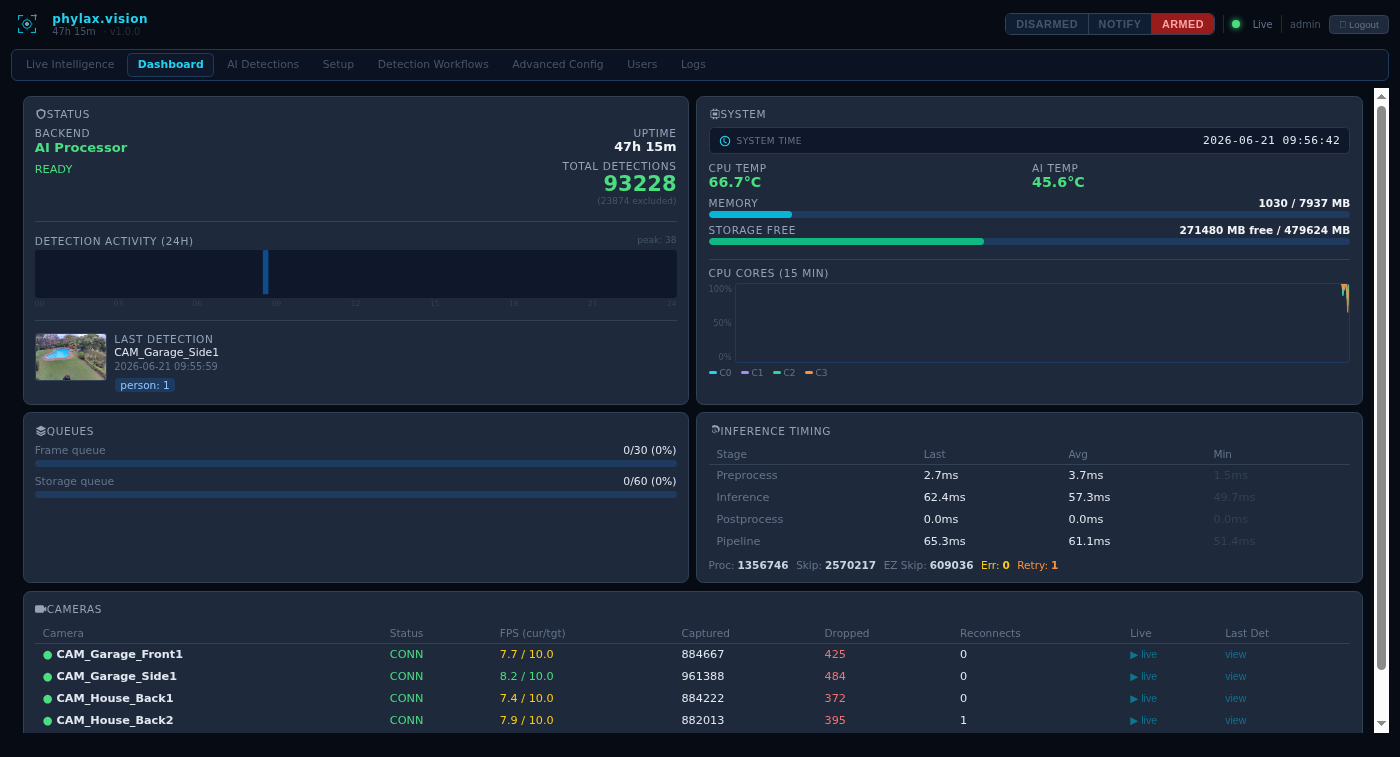The image size is (1400, 757).
Task: Open live view for CAM_House_Back1
Action: coord(1143,698)
